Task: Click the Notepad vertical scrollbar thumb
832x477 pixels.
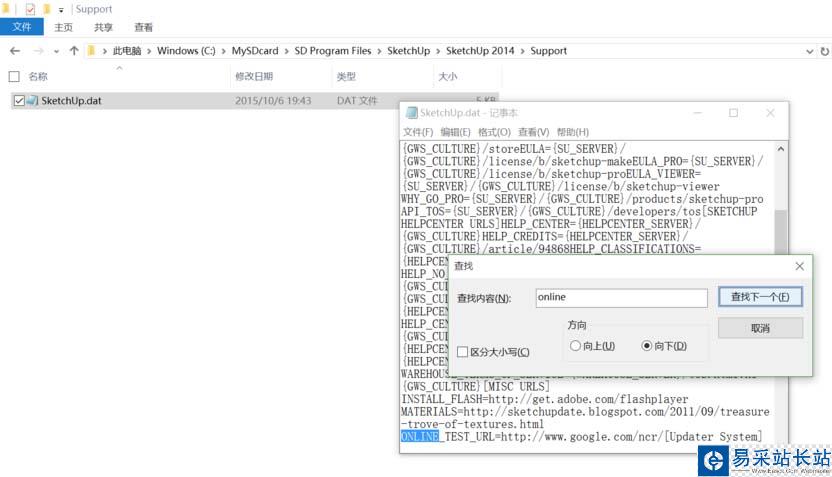Action: click(x=781, y=231)
